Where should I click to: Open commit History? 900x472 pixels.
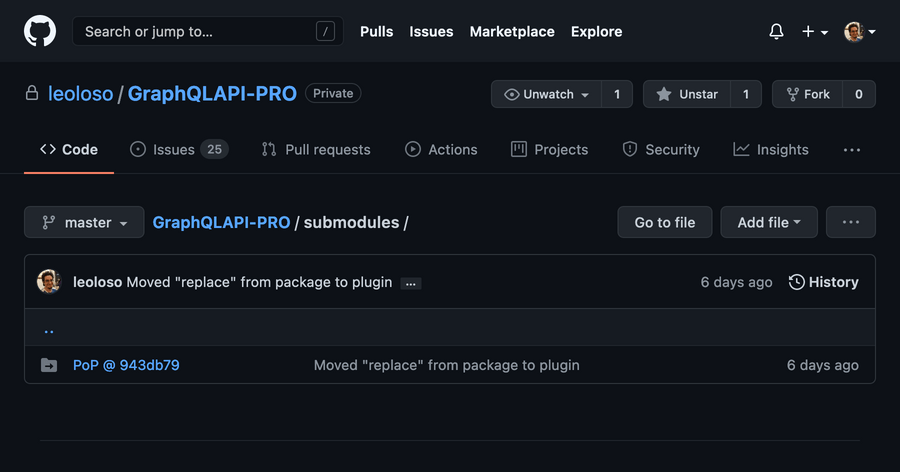pyautogui.click(x=824, y=282)
